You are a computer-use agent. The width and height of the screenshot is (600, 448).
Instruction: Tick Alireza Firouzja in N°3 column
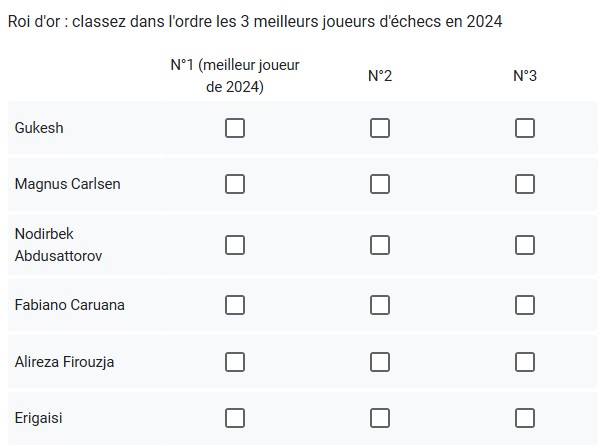tap(525, 362)
